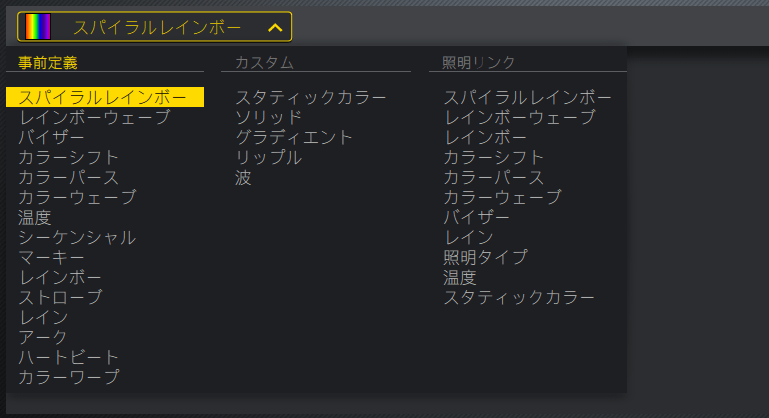The width and height of the screenshot is (769, 418).
Task: Choose バイザー in 照明リンク list
Action: 477,217
